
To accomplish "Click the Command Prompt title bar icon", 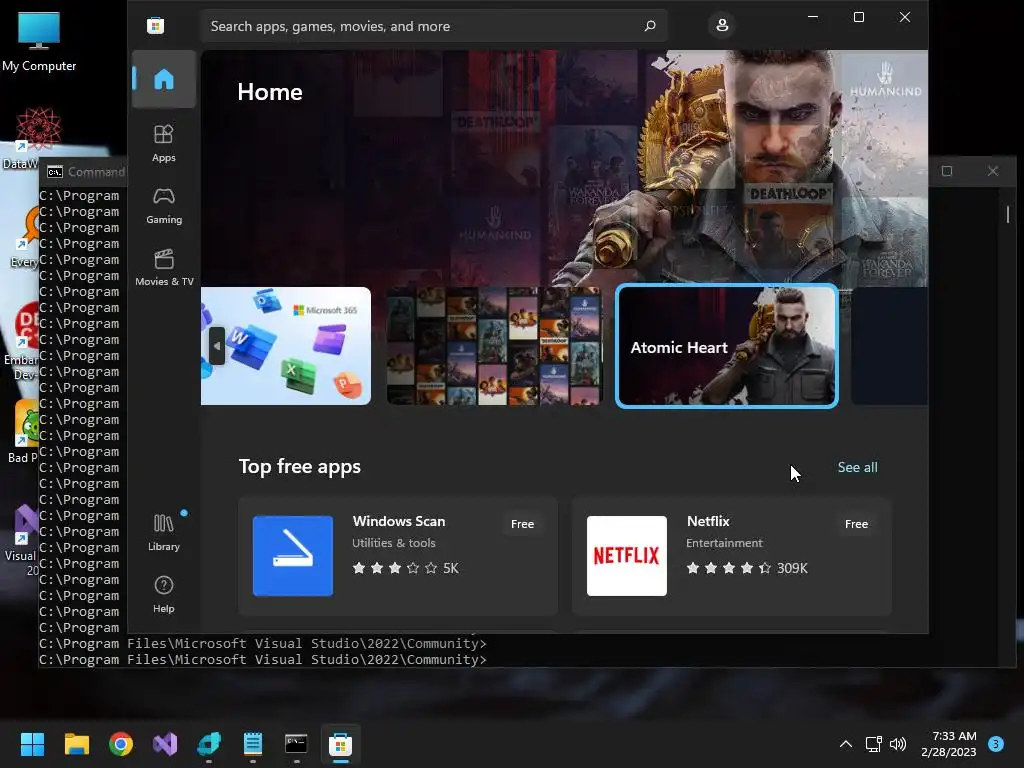I will point(55,172).
